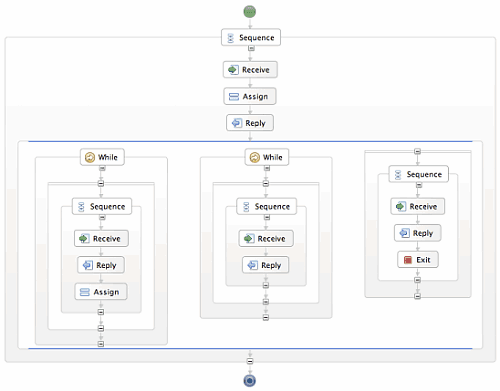Select the Receive in the right branch Sequence
The image size is (500, 391).
pos(418,206)
